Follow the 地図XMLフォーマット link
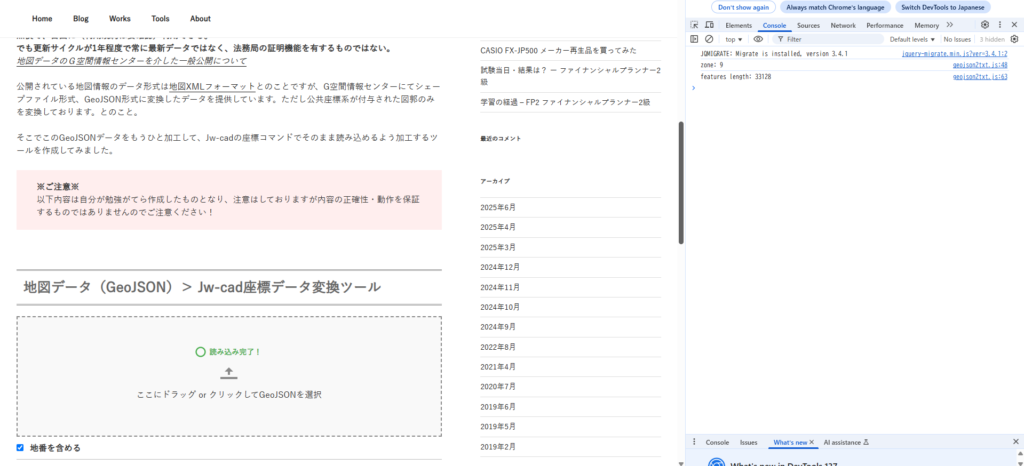The height and width of the screenshot is (466, 1024). coord(212,86)
